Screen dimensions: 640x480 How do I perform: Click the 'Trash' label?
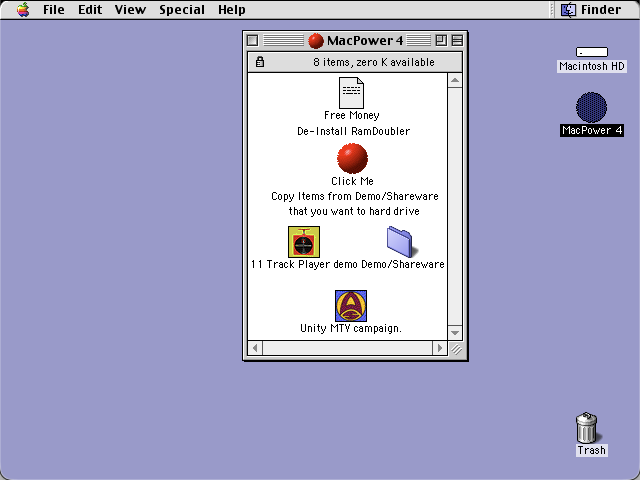point(591,450)
